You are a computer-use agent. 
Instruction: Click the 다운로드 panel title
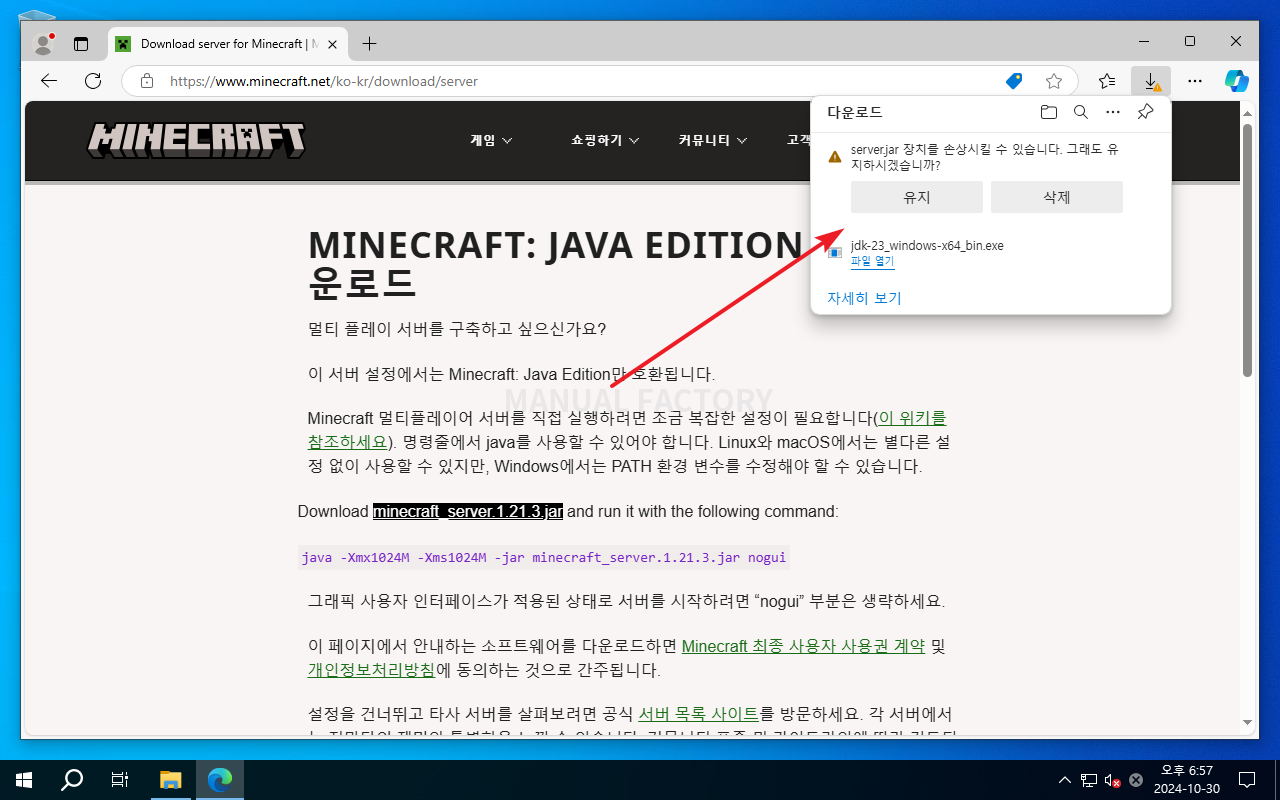tap(855, 112)
